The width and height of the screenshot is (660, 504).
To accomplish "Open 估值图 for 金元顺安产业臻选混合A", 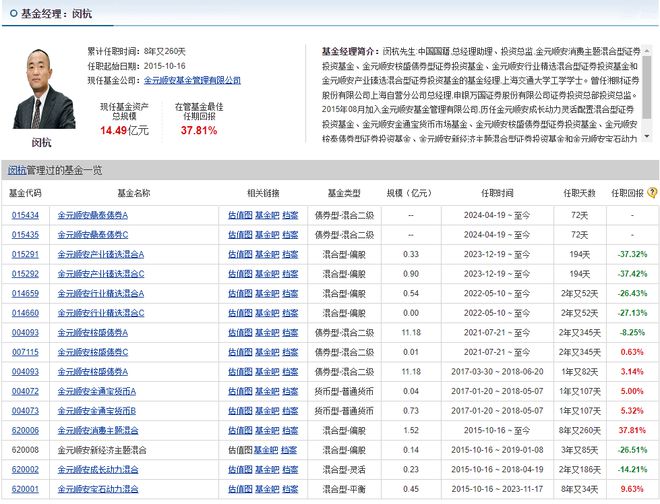I will [x=239, y=254].
